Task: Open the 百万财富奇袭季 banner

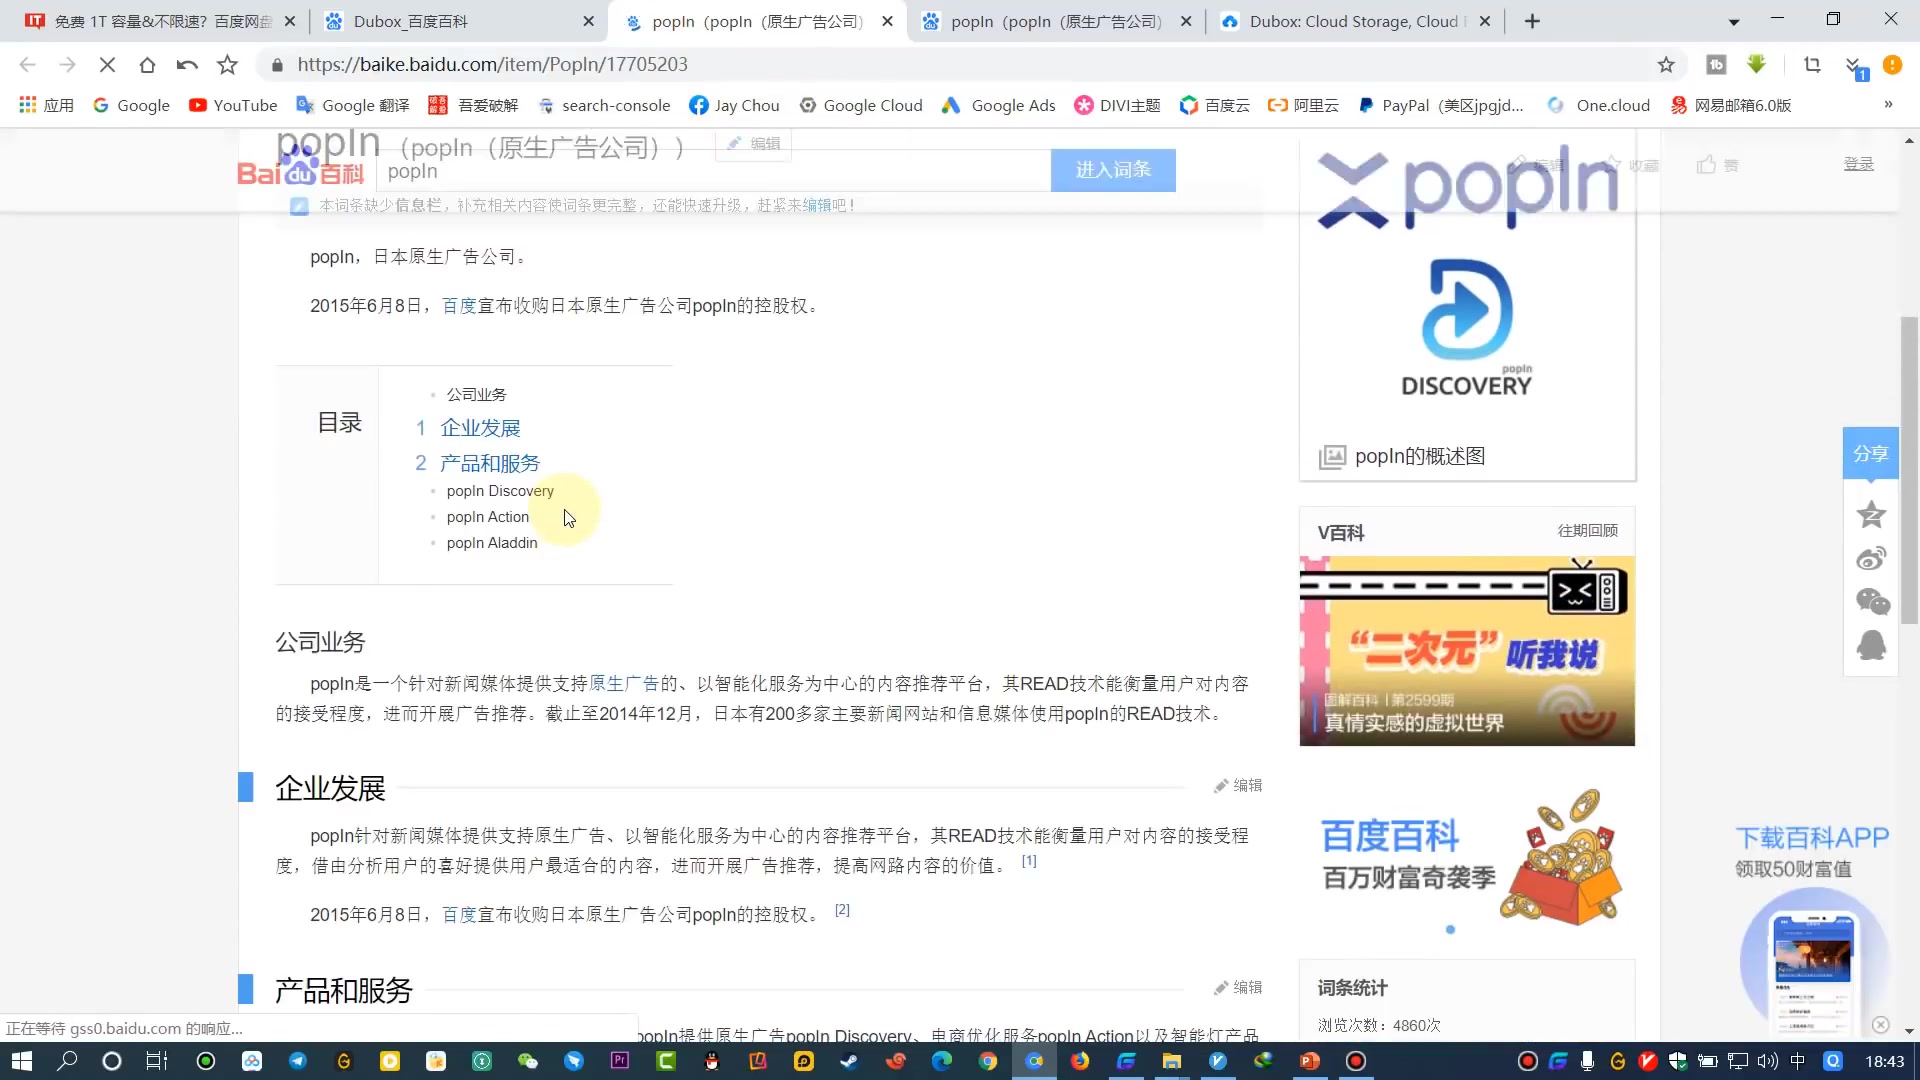Action: (1467, 860)
